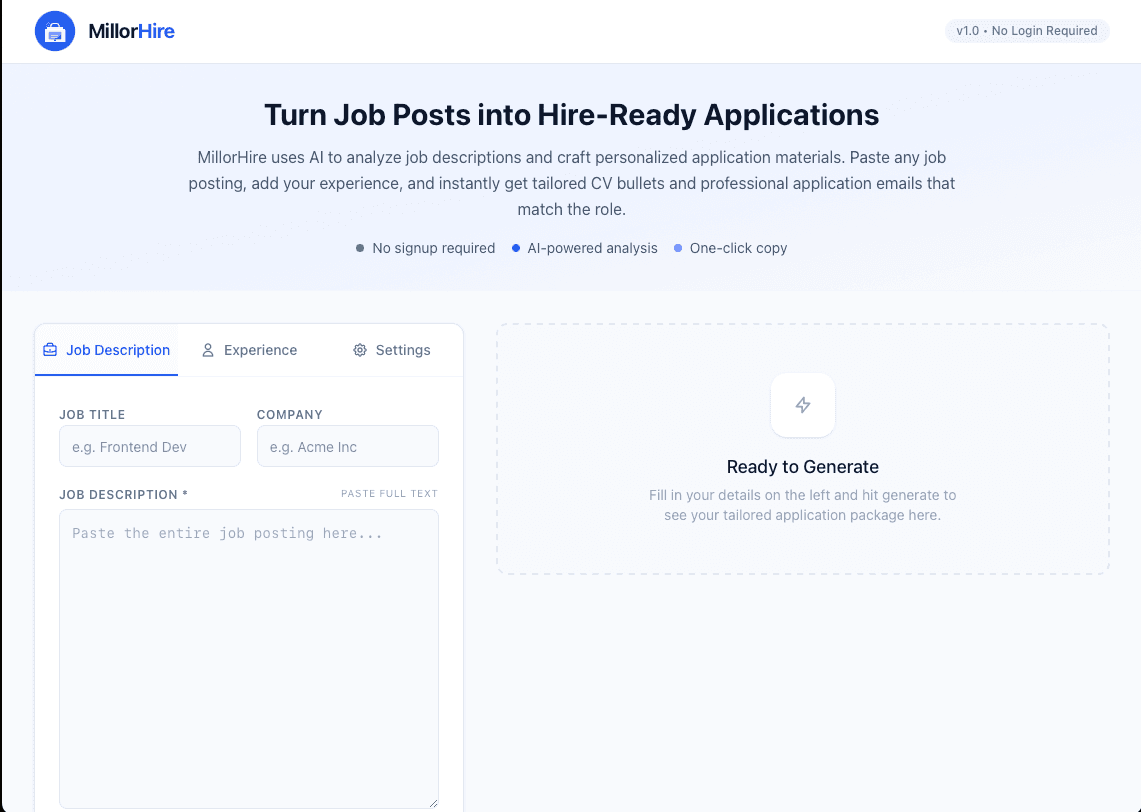This screenshot has width=1141, height=812.
Task: Click the blue dot beside AI-powered analysis
Action: 515,248
